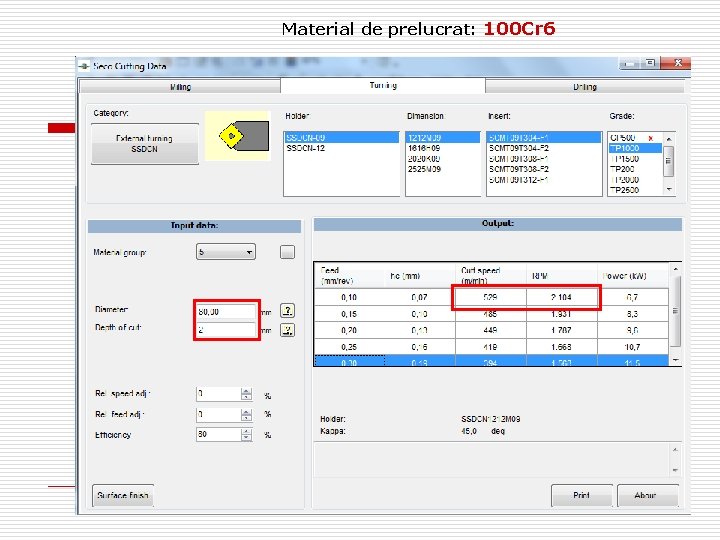Screen dimensions: 720x540
Task: Click the SSDCN tool holder illustration
Action: point(237,136)
